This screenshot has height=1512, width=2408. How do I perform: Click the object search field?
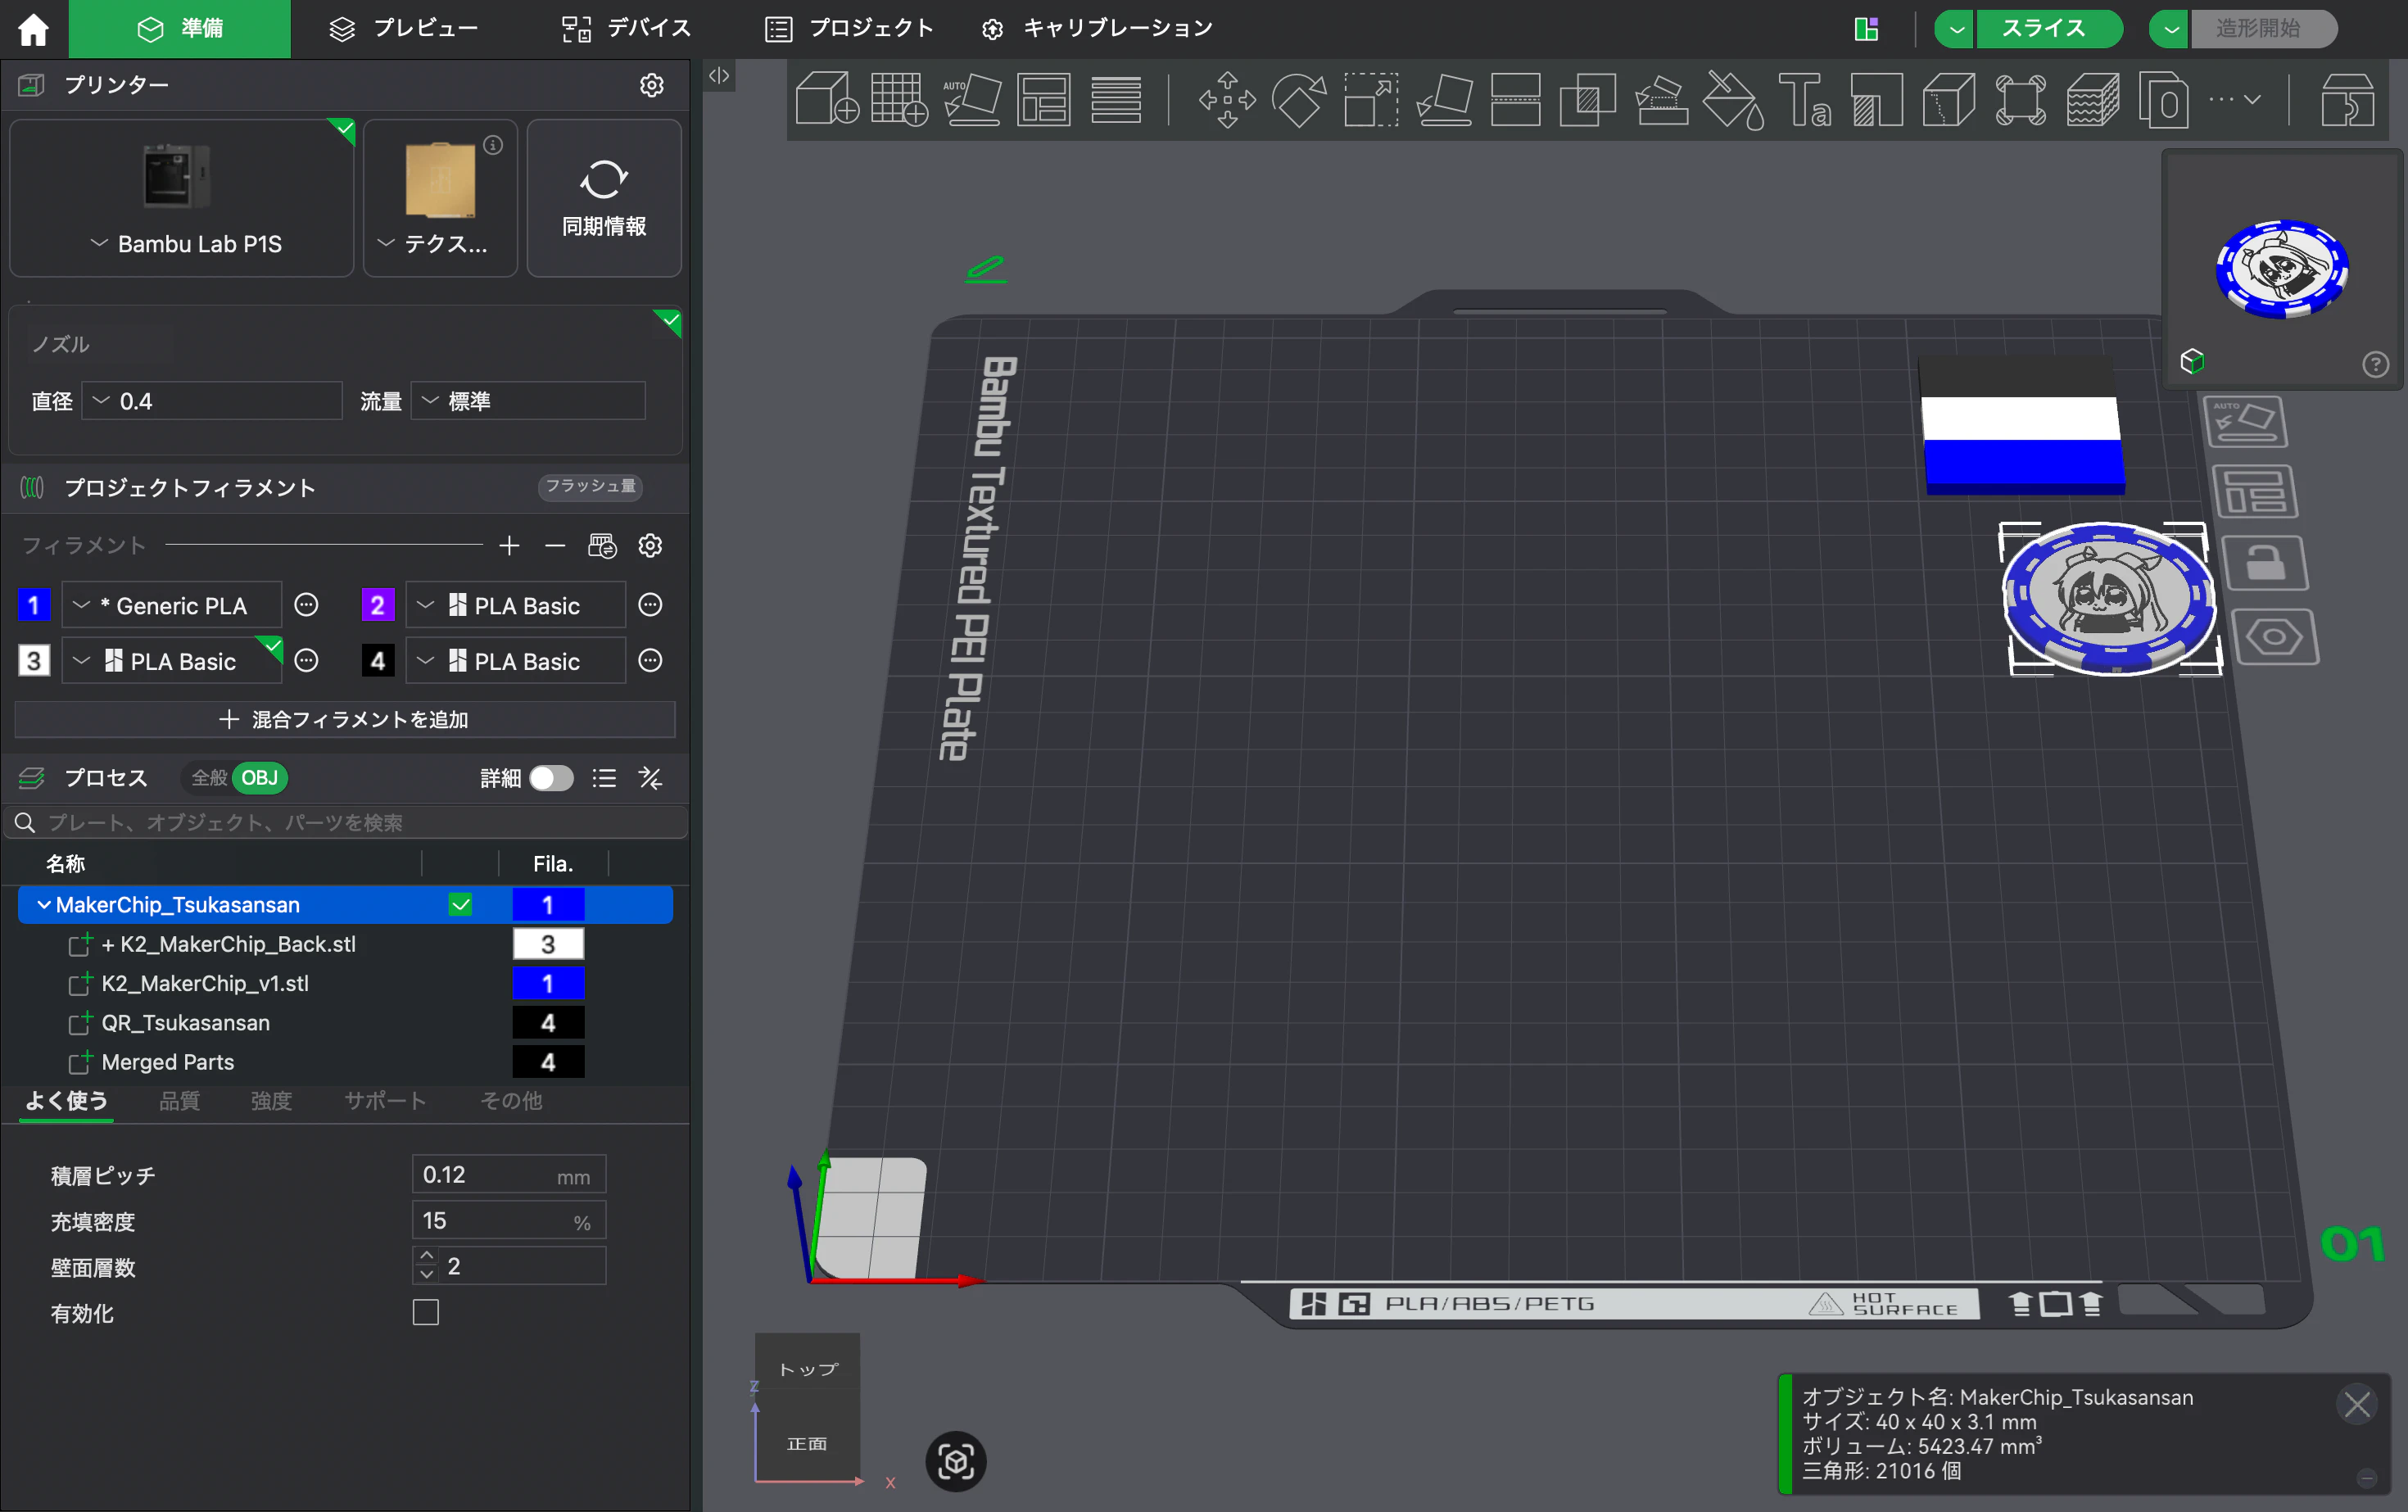tap(345, 822)
